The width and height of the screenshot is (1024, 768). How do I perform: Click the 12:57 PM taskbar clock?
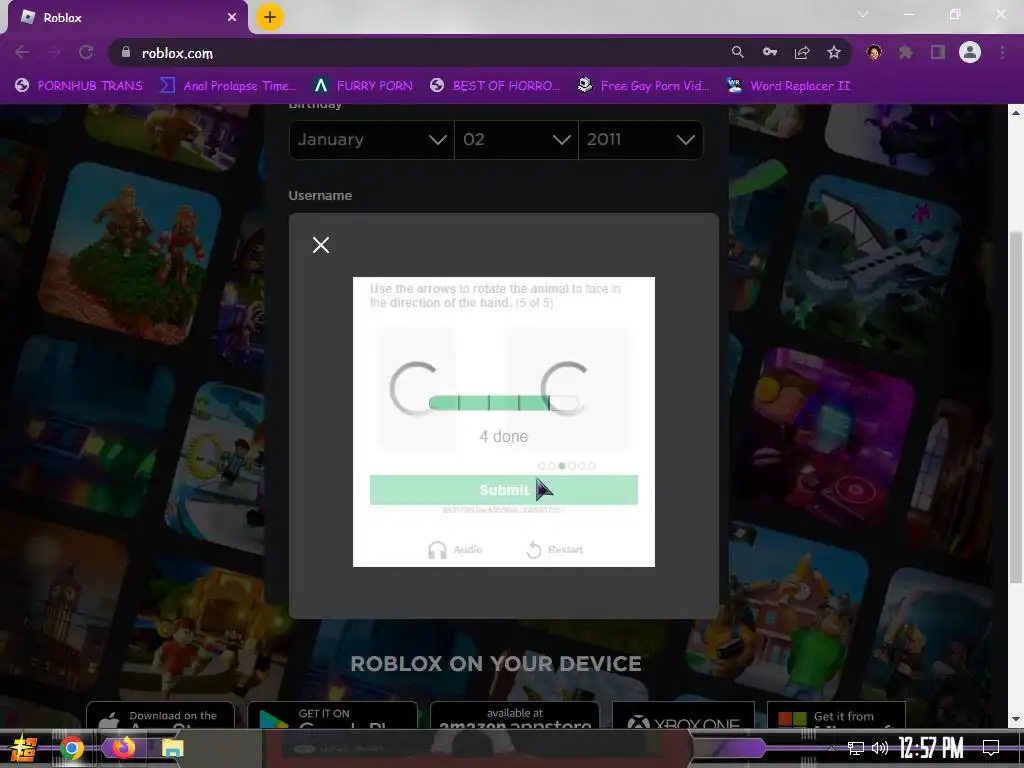931,748
